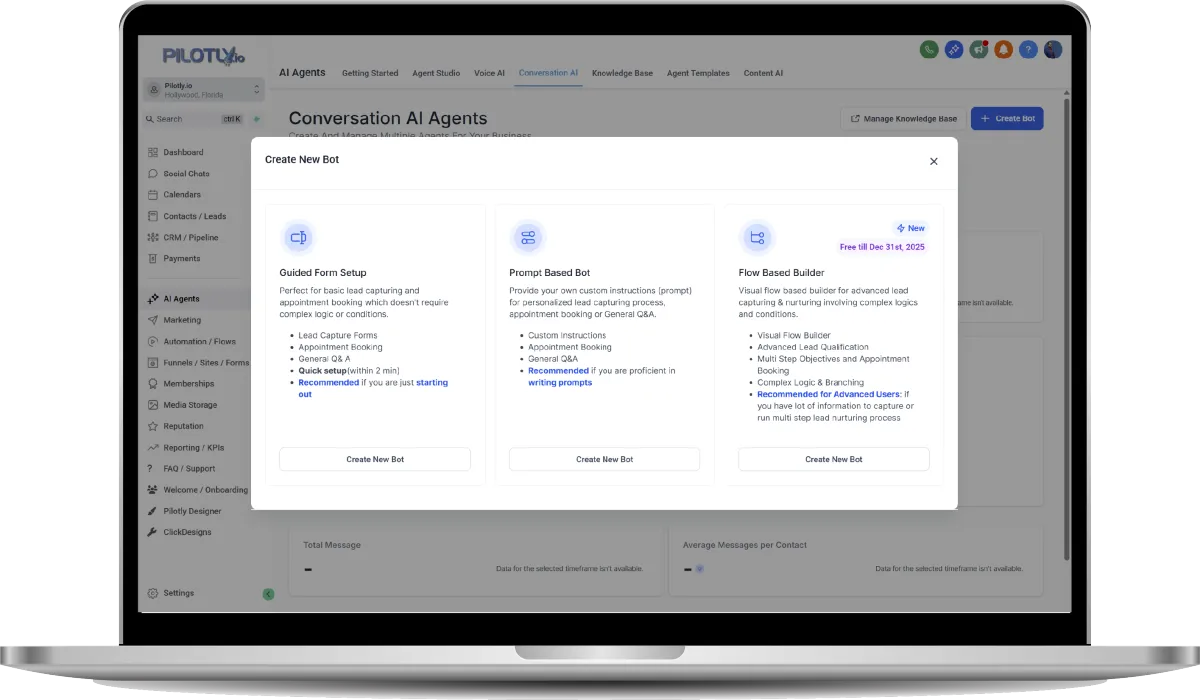Open Media Storage in the sidebar
Screen dimensions: 1200x700
tap(190, 405)
